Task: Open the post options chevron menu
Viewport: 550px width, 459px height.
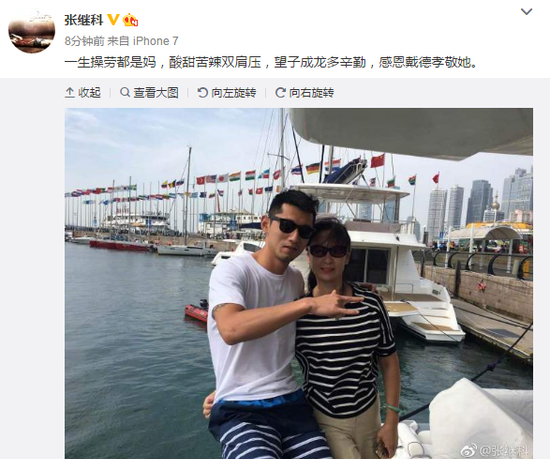Action: pos(526,12)
